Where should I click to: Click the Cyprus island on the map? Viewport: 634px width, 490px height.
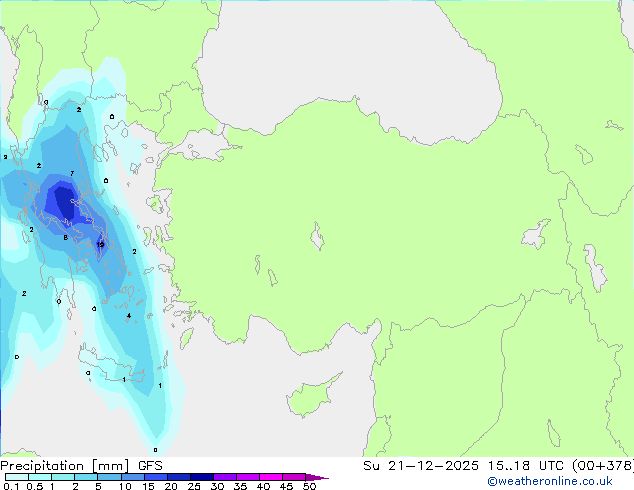coord(309,397)
